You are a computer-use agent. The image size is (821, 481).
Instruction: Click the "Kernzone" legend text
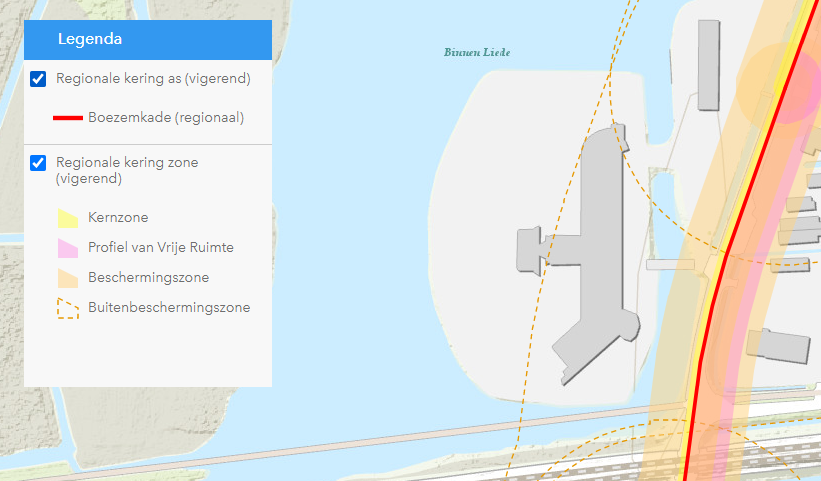(118, 217)
